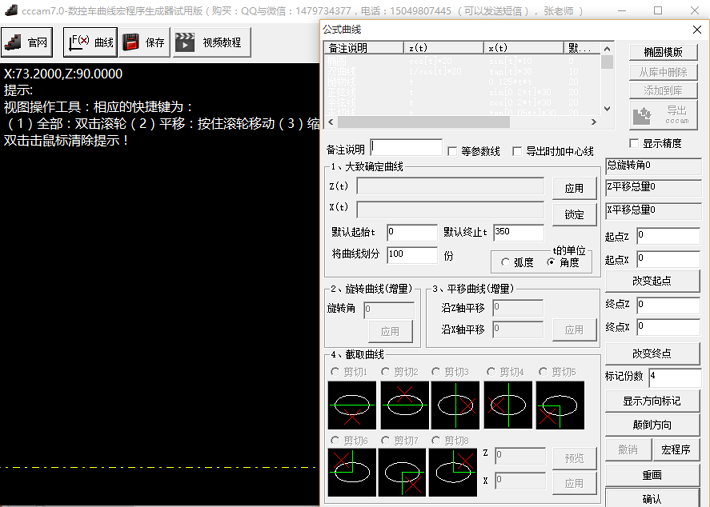
Task: Click the curve list scroll-up arrow
Action: pyautogui.click(x=607, y=48)
